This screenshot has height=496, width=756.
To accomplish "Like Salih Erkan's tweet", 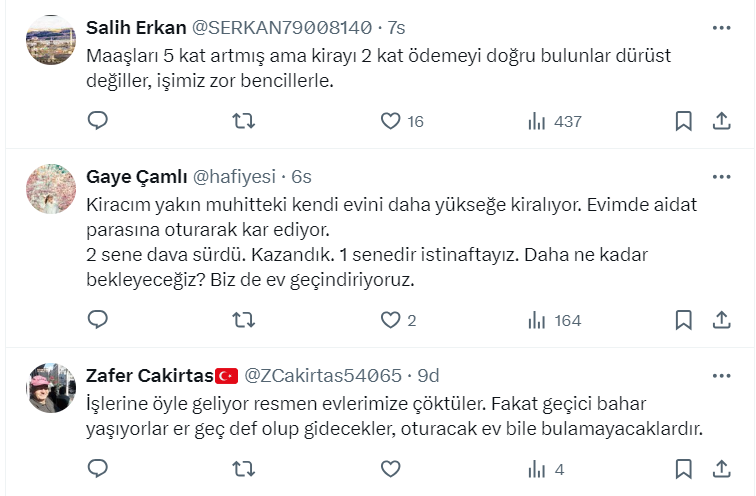I will pyautogui.click(x=391, y=121).
